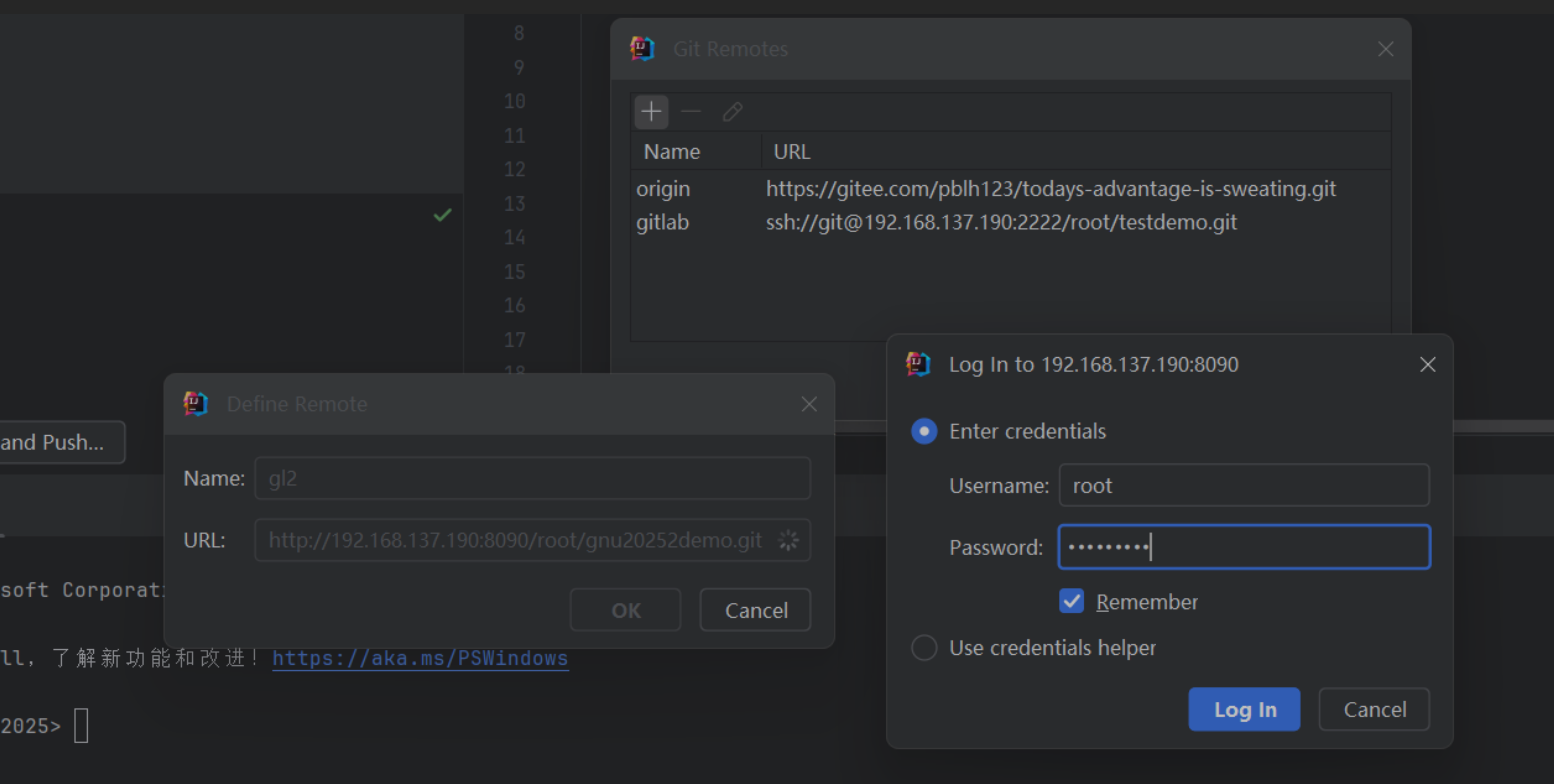Click the Name column header
This screenshot has width=1554, height=784.
[x=696, y=152]
